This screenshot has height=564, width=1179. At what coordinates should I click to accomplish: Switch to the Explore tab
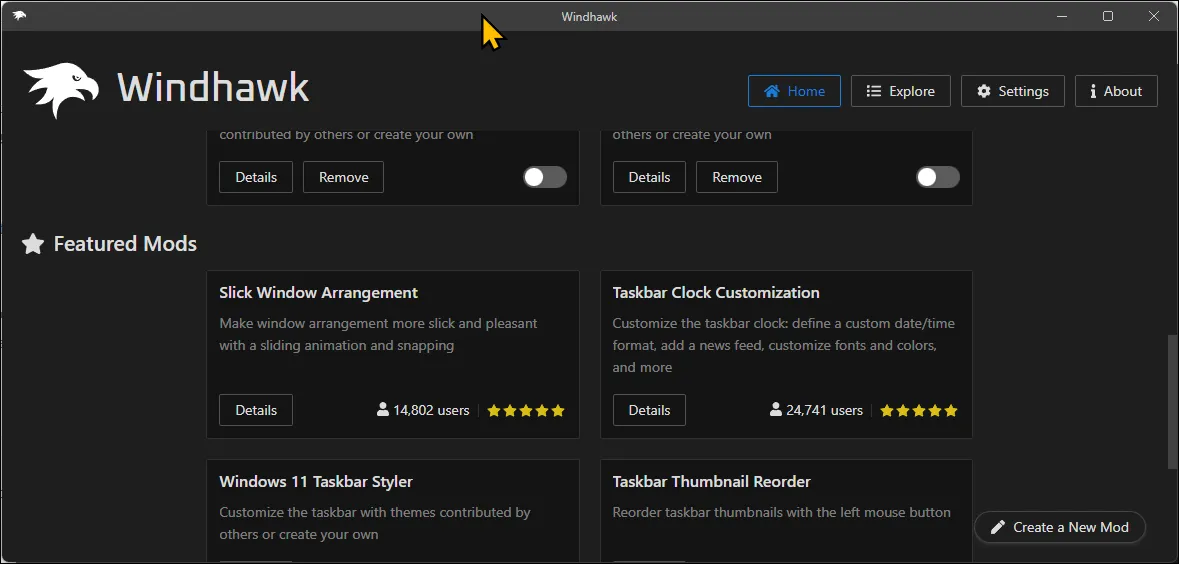pyautogui.click(x=900, y=91)
